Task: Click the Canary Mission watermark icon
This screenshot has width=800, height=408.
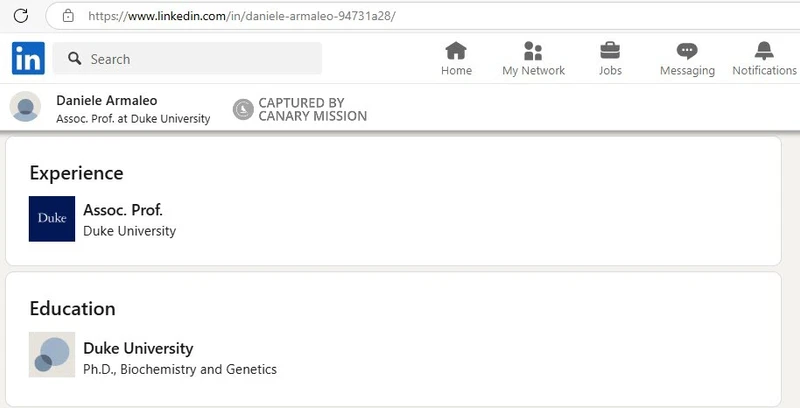Action: tap(243, 109)
